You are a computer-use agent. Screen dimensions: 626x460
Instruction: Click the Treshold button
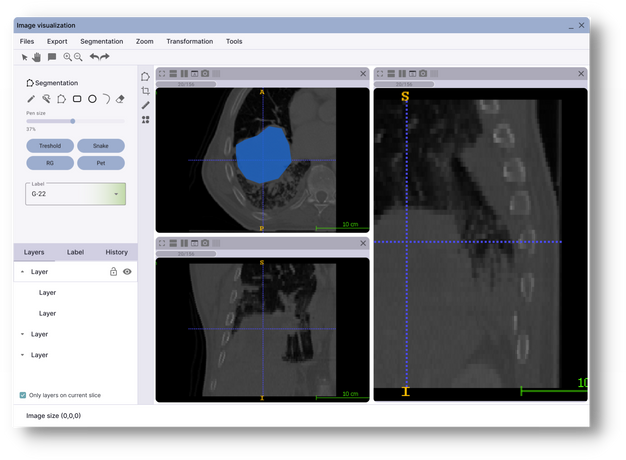click(x=49, y=146)
